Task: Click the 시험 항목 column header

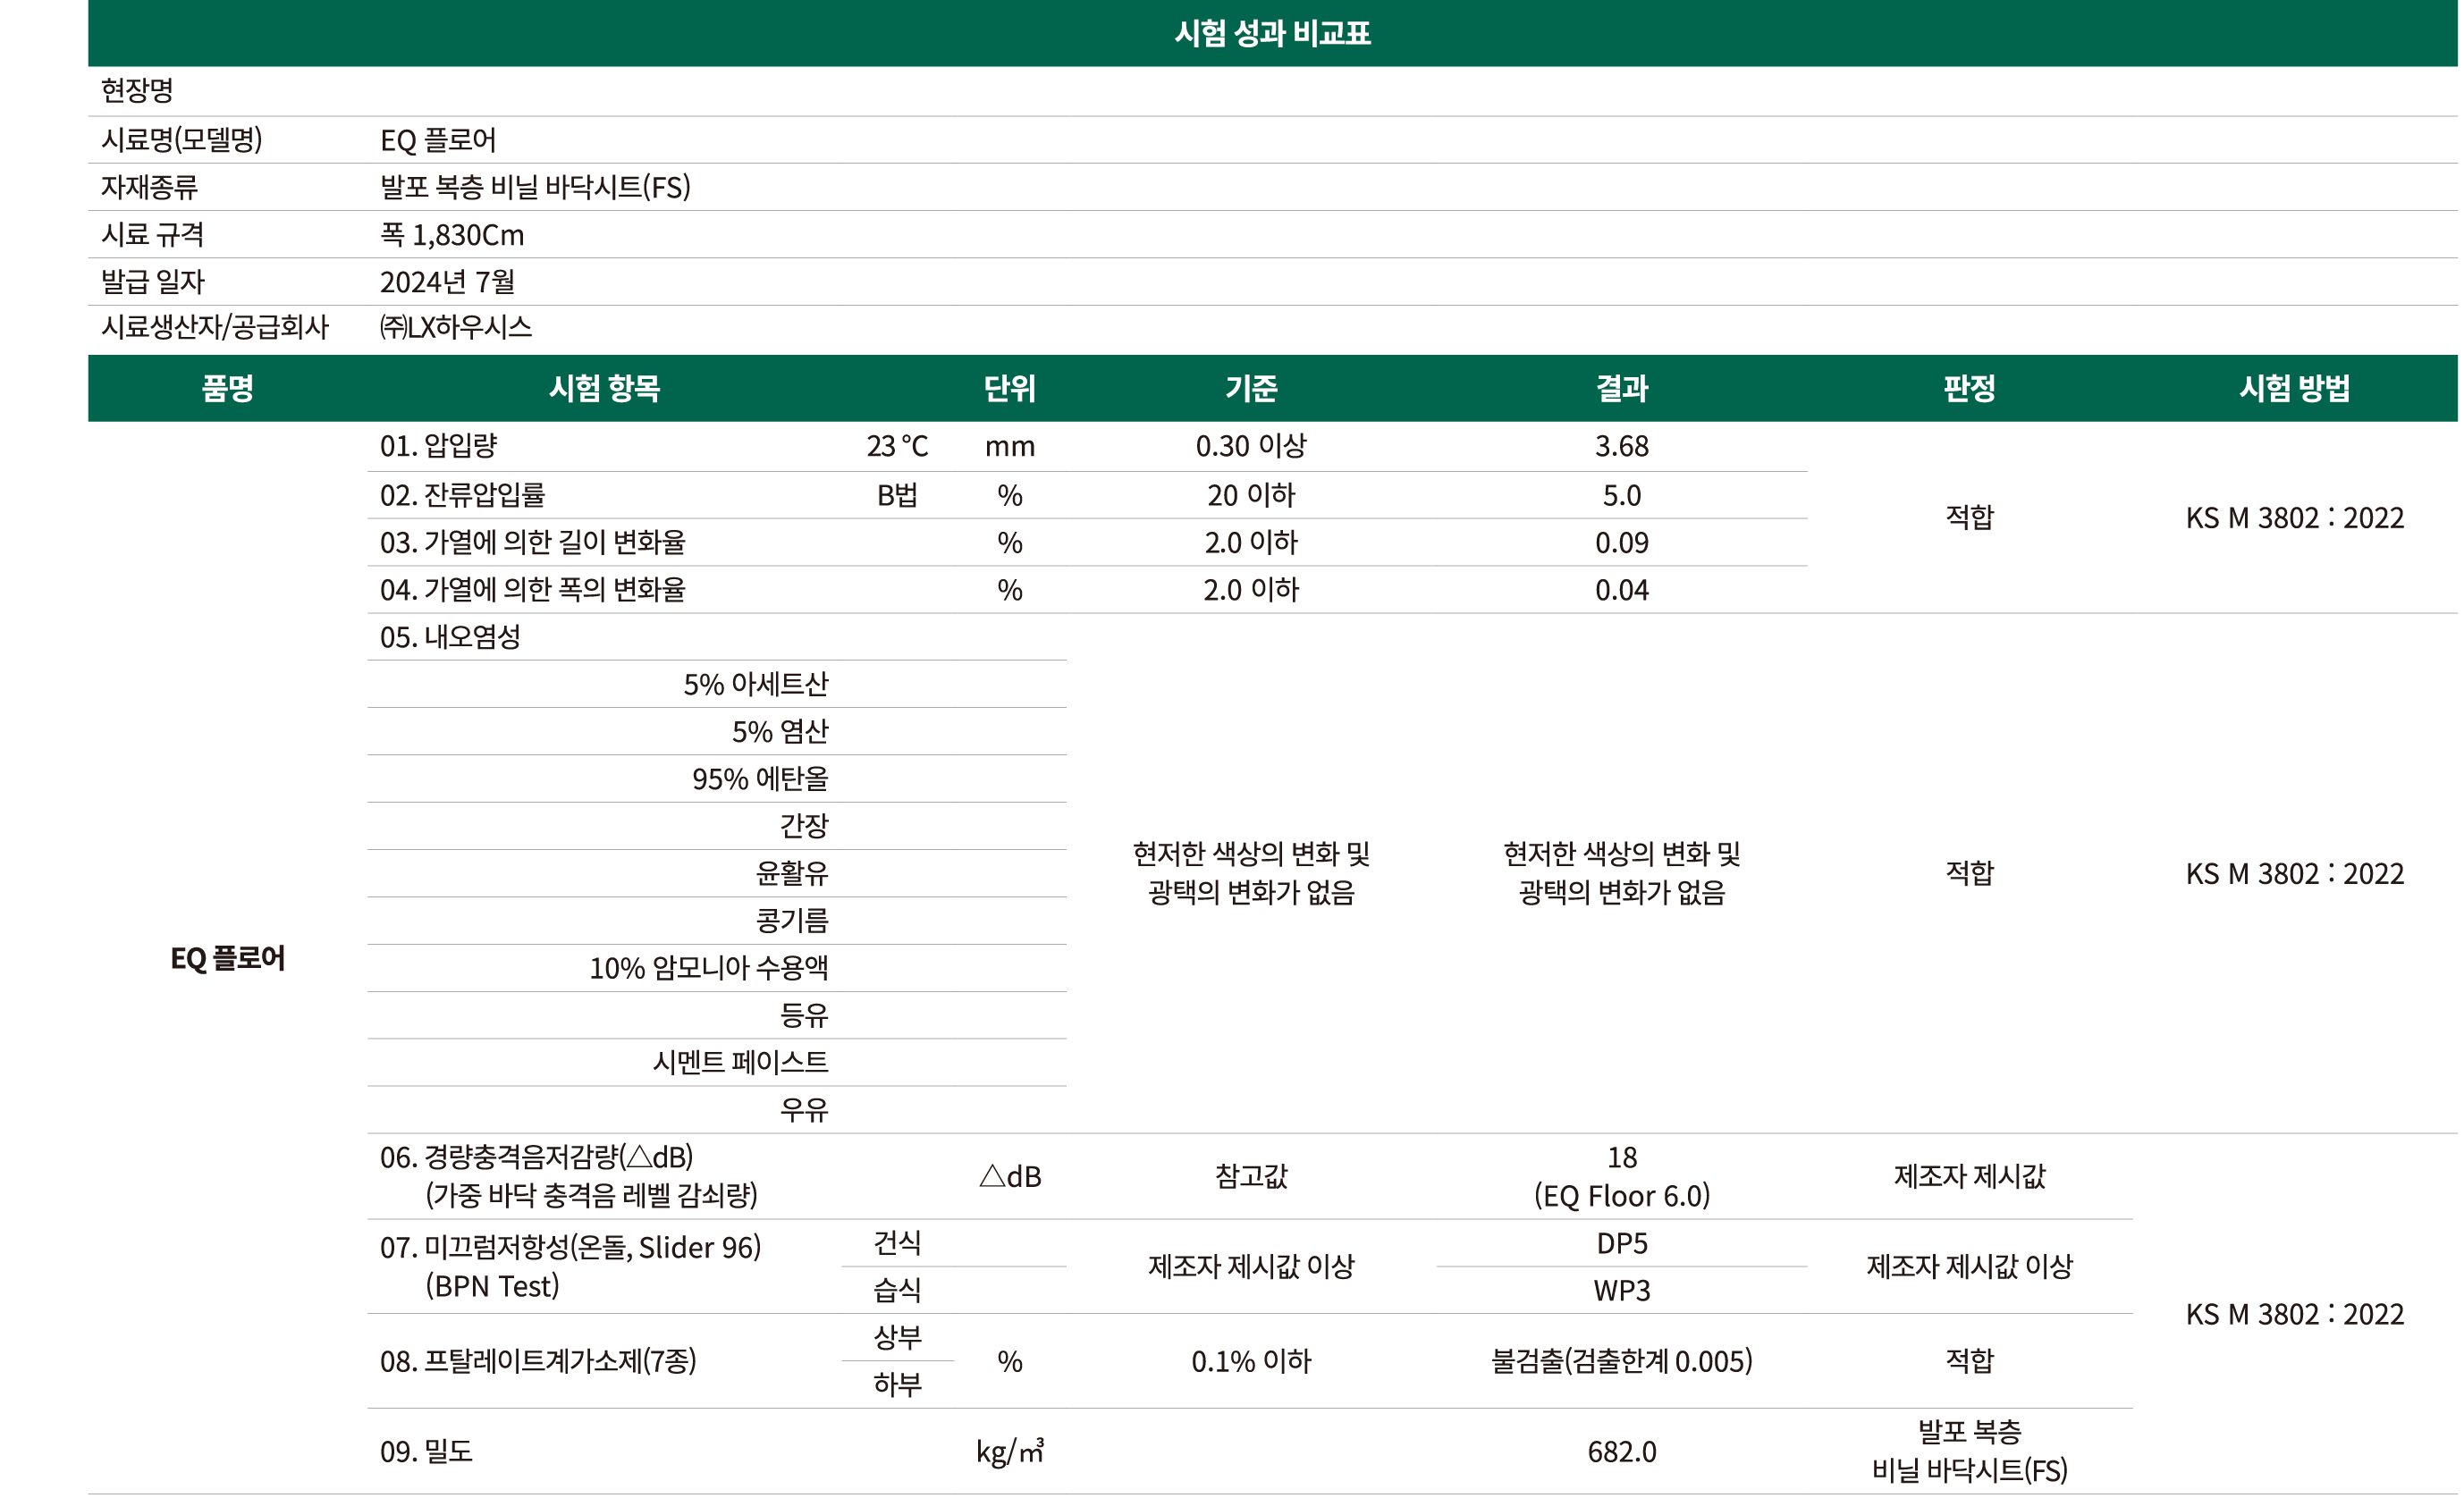Action: tap(604, 388)
